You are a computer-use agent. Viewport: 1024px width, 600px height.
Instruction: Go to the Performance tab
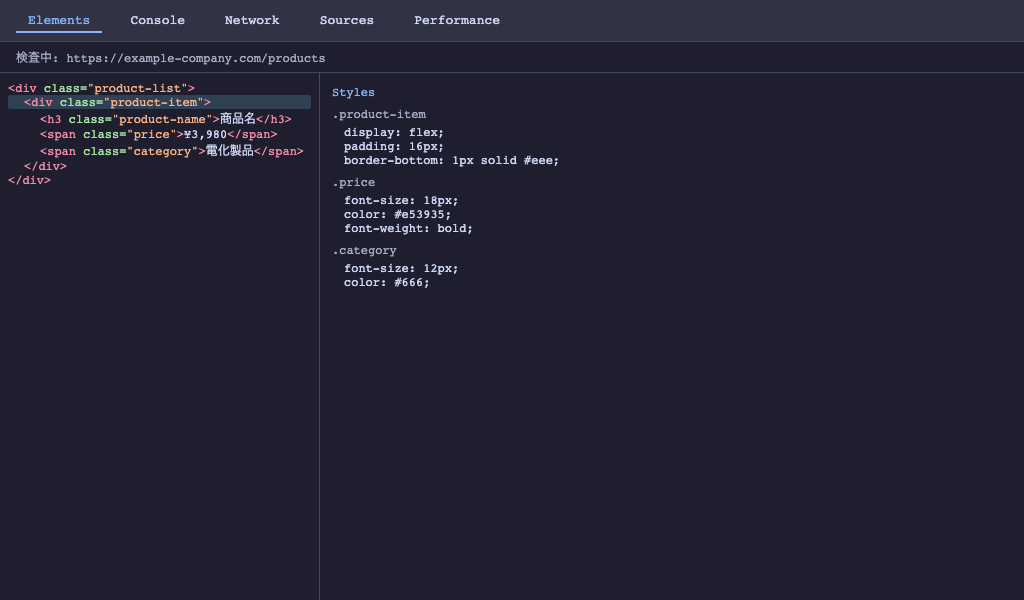[456, 20]
